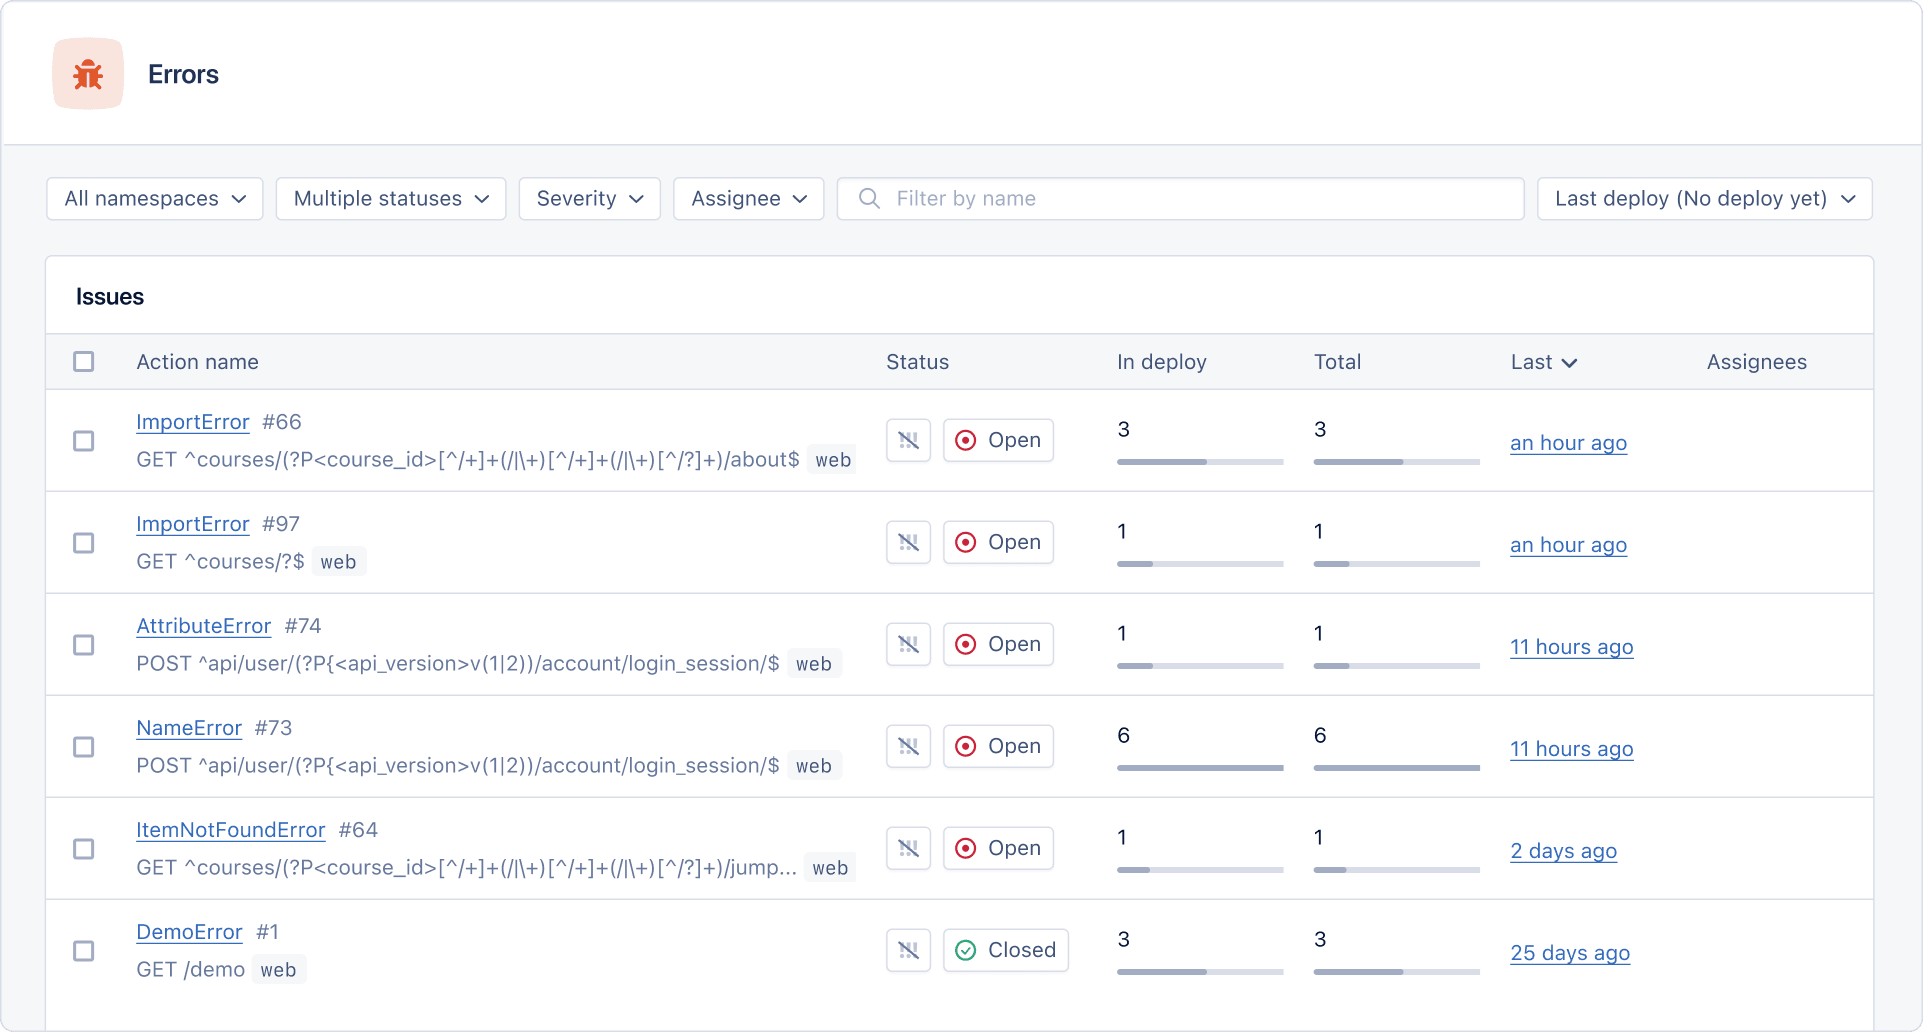1923x1032 pixels.
Task: Expand the Assignee filter
Action: click(x=749, y=199)
